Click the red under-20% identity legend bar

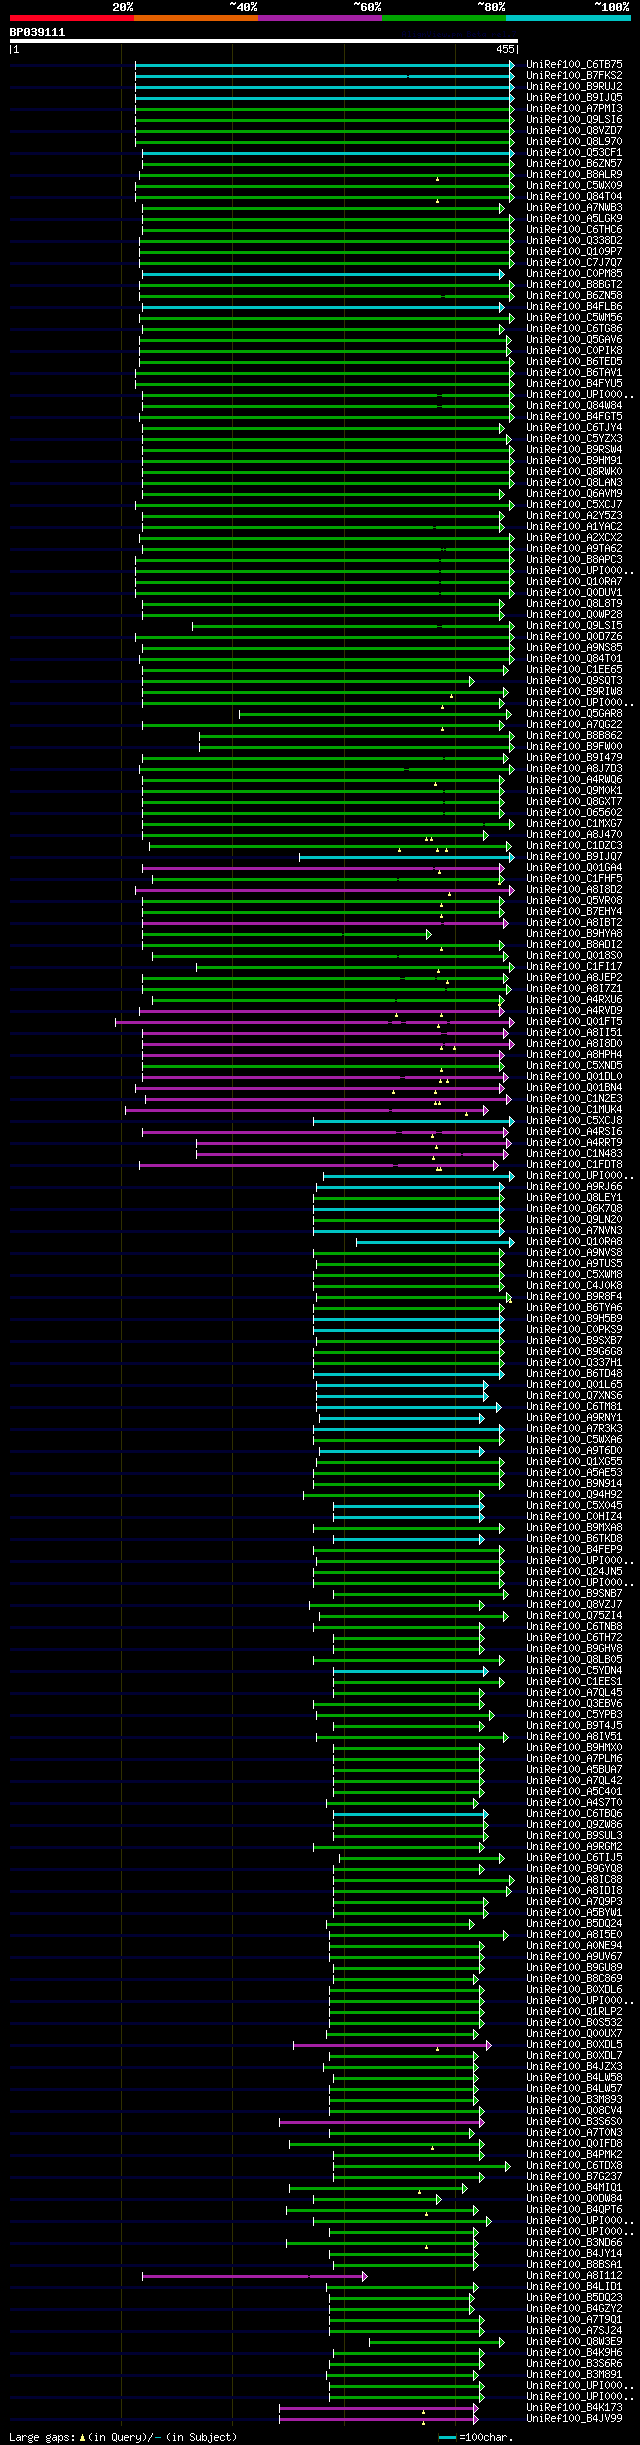pyautogui.click(x=71, y=18)
